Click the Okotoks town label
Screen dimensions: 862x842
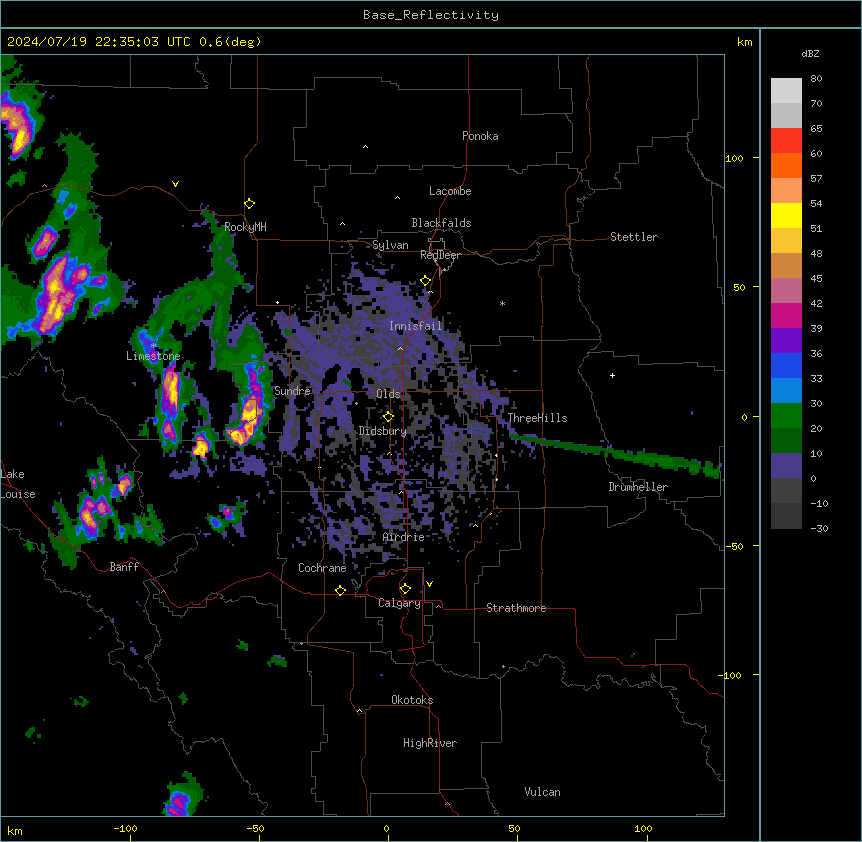pyautogui.click(x=412, y=700)
